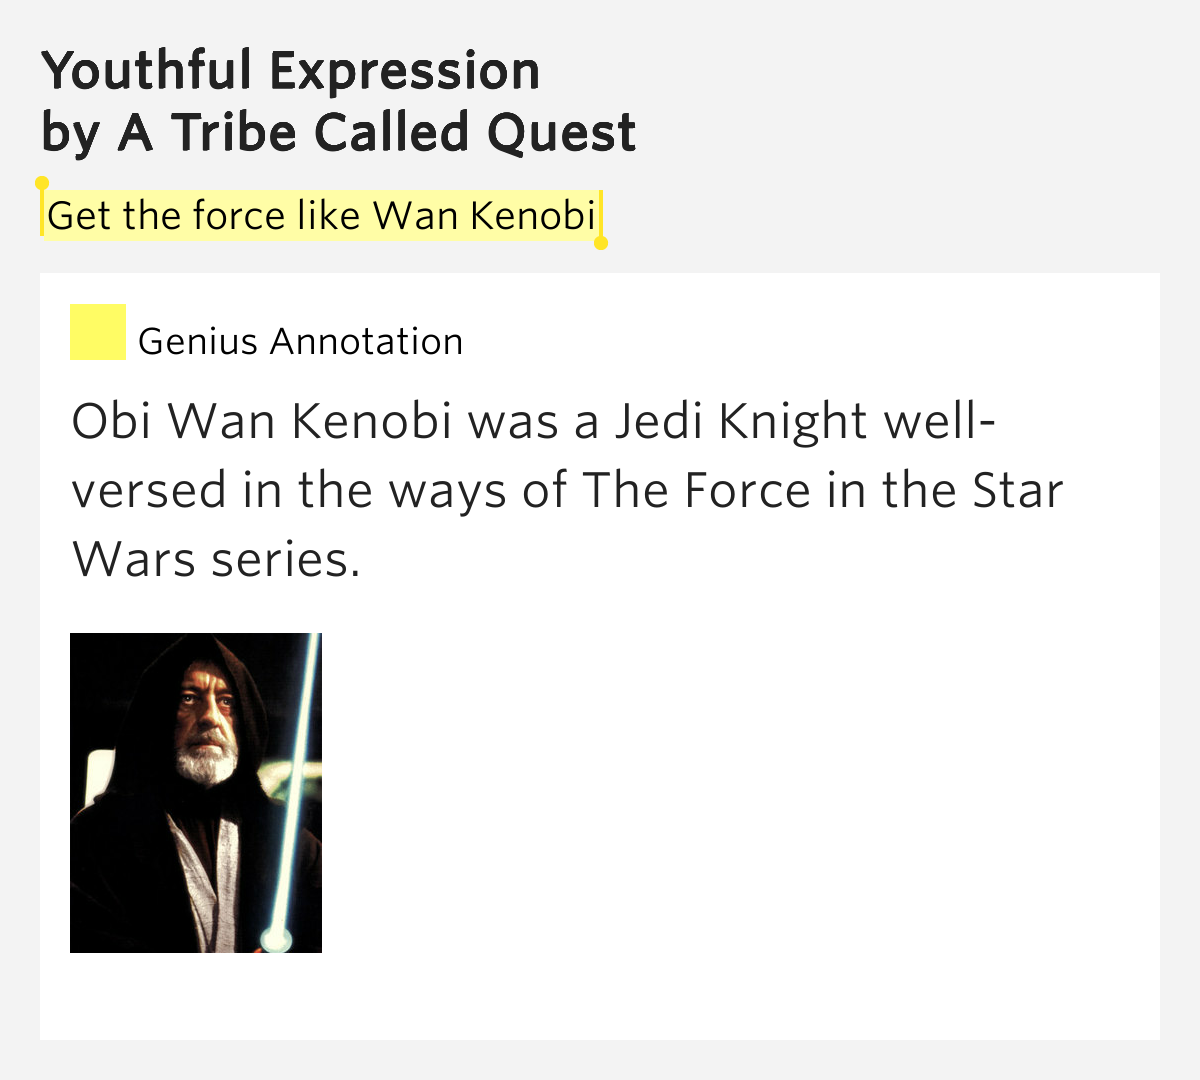Click the highlight start handle dot
The image size is (1200, 1080).
tap(42, 184)
